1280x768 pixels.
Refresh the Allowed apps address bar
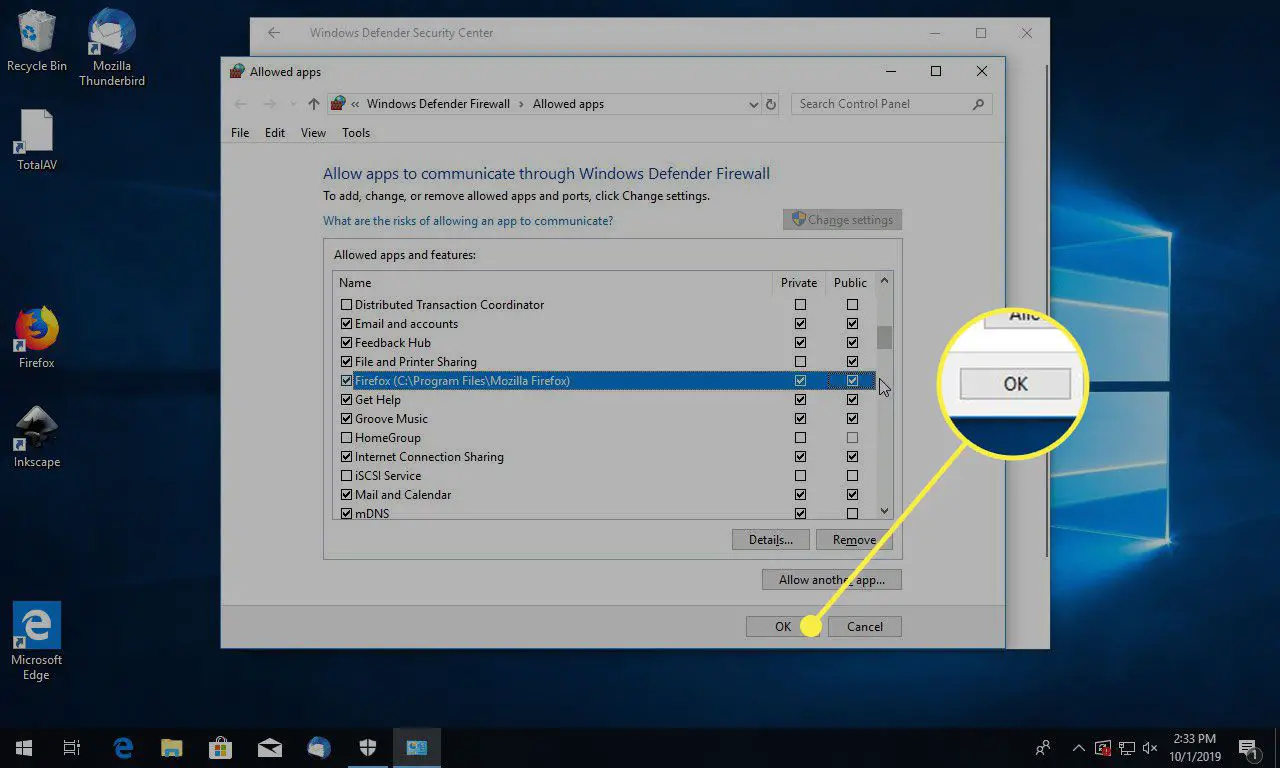click(x=771, y=104)
